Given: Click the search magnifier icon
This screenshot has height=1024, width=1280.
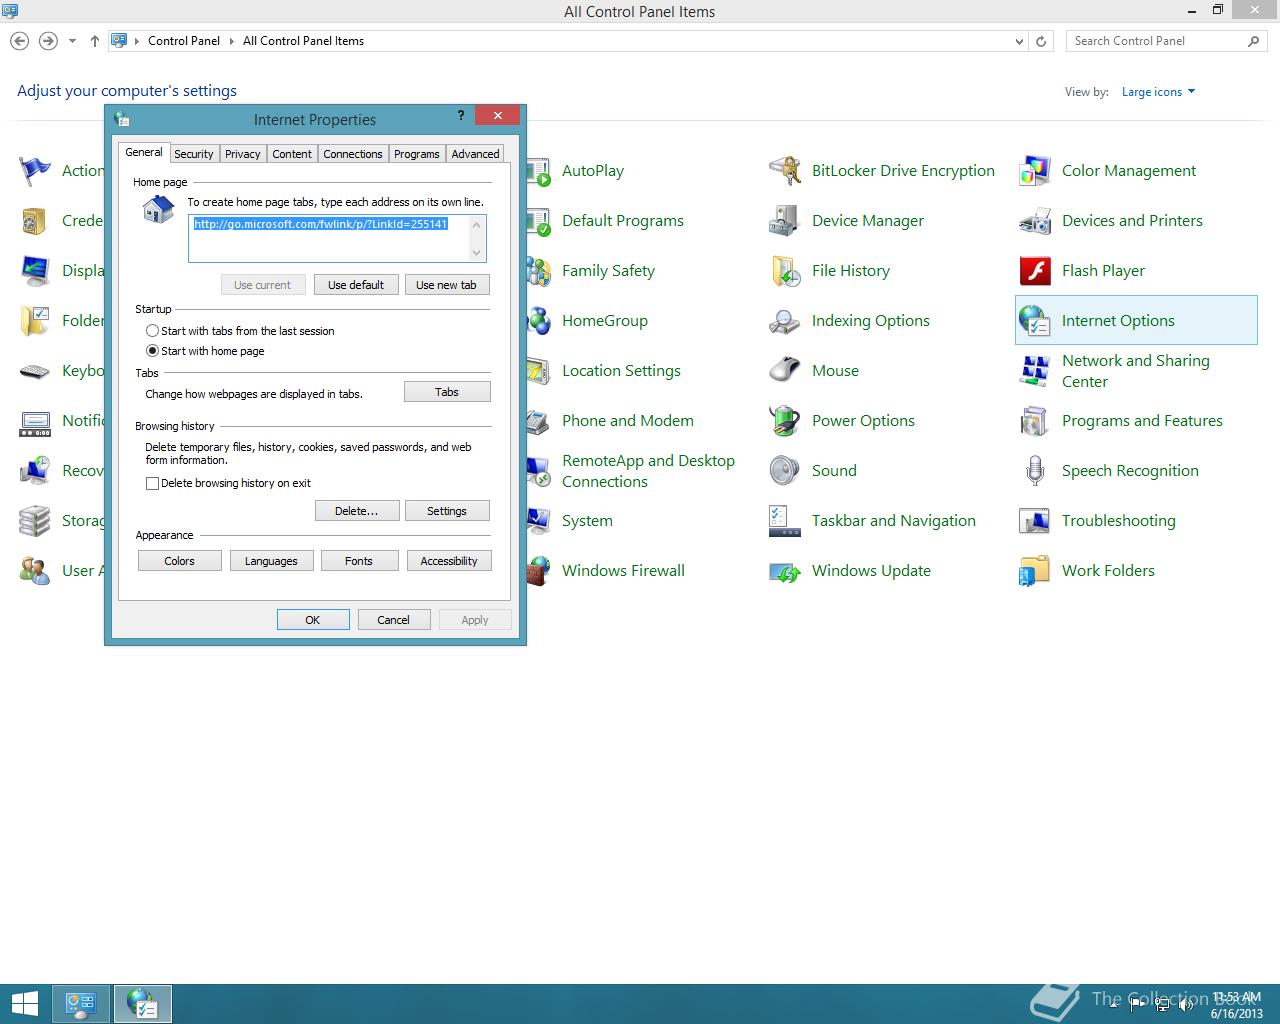Looking at the screenshot, I should [x=1253, y=41].
